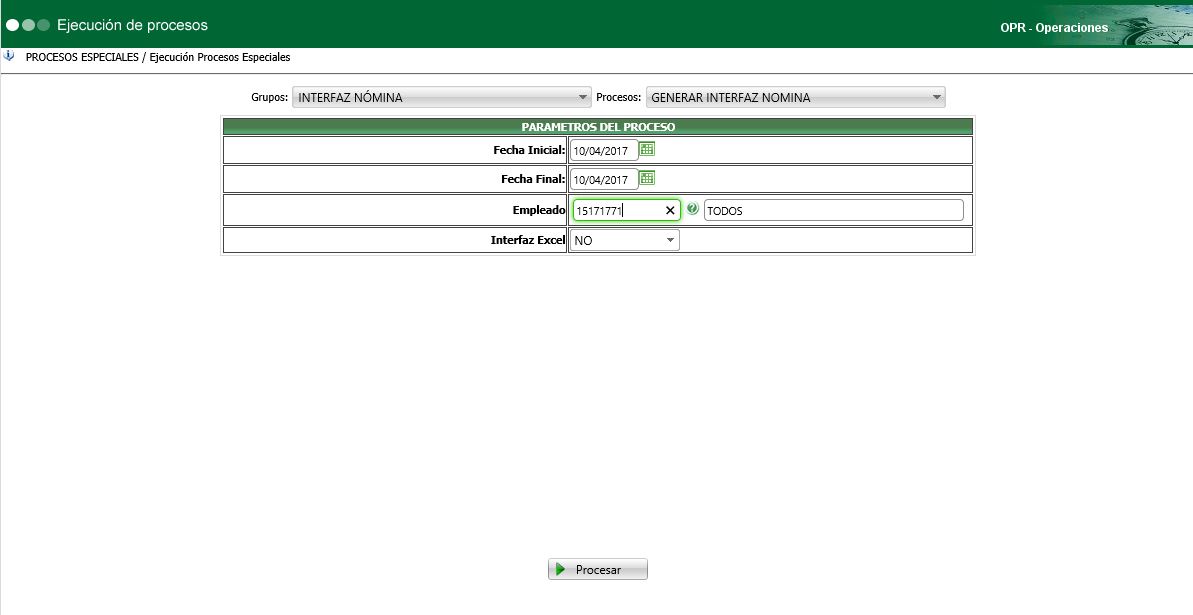The image size is (1193, 615).
Task: Focus the Fecha Inicial date field
Action: tap(604, 151)
